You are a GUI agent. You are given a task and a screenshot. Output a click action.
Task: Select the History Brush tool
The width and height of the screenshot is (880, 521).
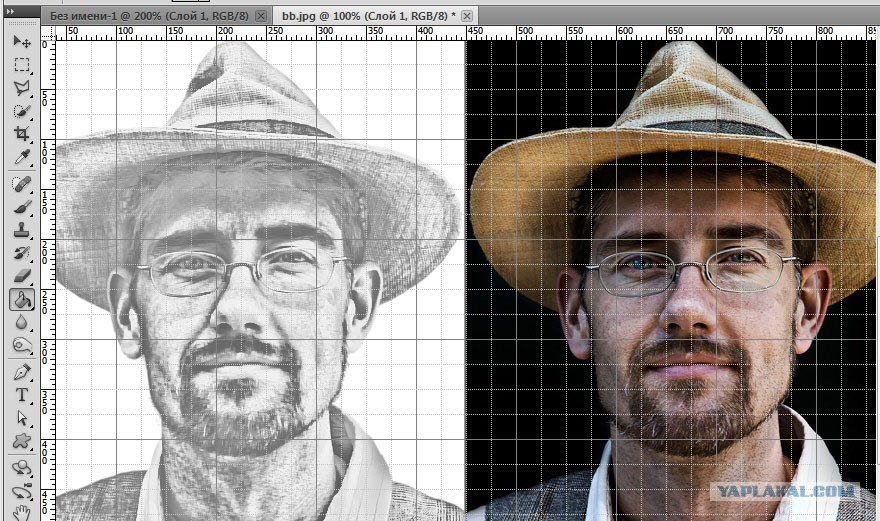point(22,253)
